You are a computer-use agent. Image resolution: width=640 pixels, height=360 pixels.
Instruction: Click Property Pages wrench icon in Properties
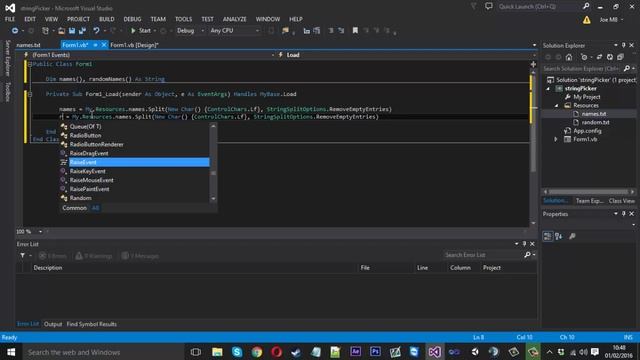click(x=572, y=236)
